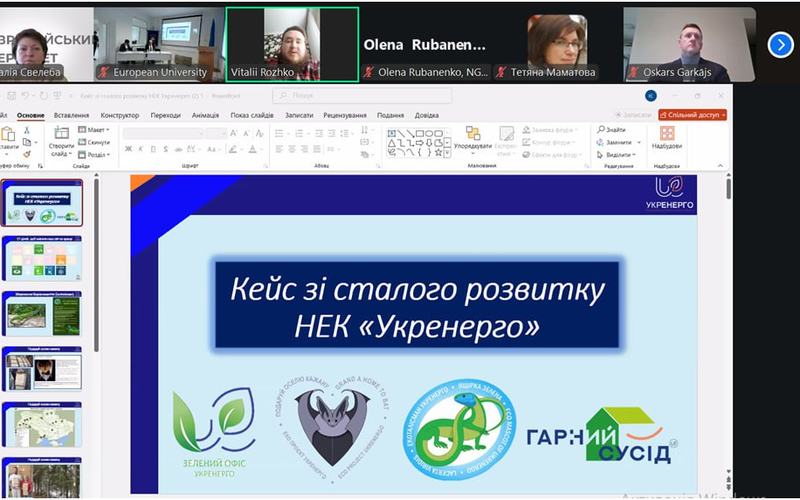The height and width of the screenshot is (500, 800).
Task: Click the numbered list icon
Action: click(299, 134)
